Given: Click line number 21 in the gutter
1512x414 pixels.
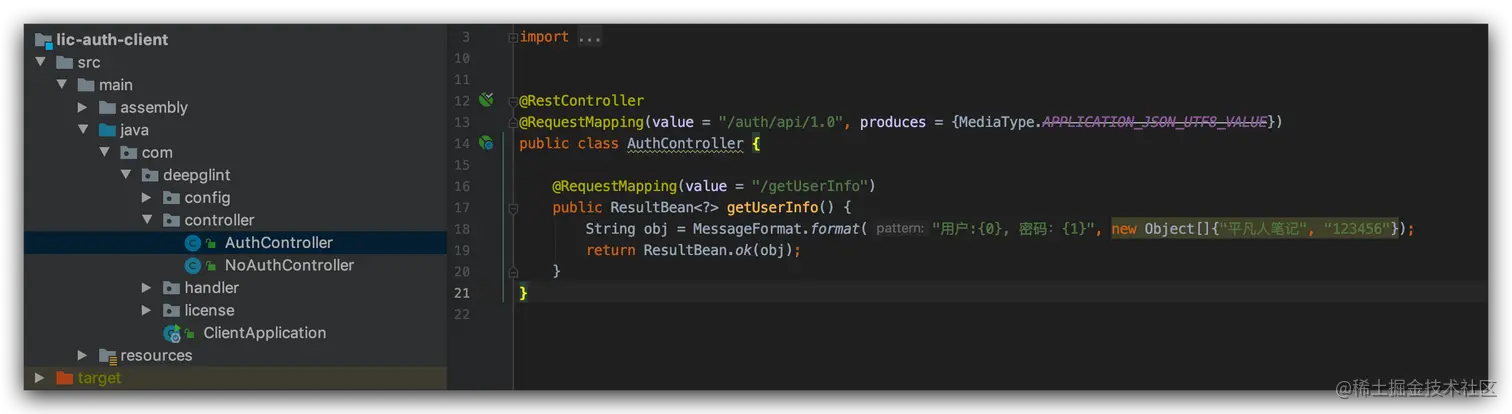Looking at the screenshot, I should [461, 293].
